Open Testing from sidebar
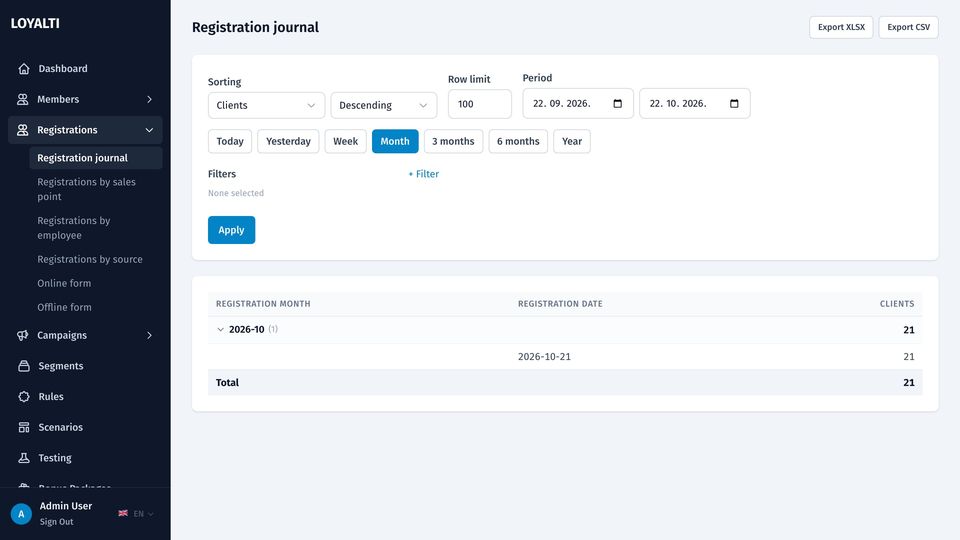 click(x=85, y=457)
